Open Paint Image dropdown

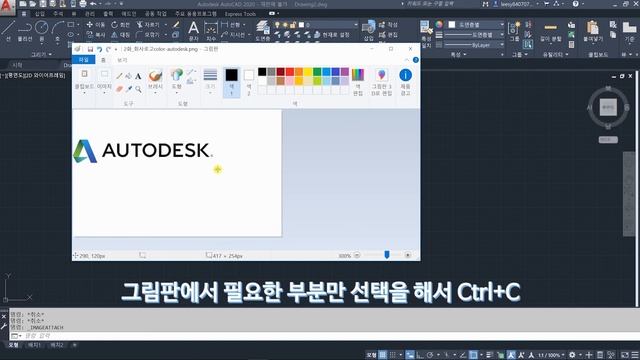click(x=104, y=82)
